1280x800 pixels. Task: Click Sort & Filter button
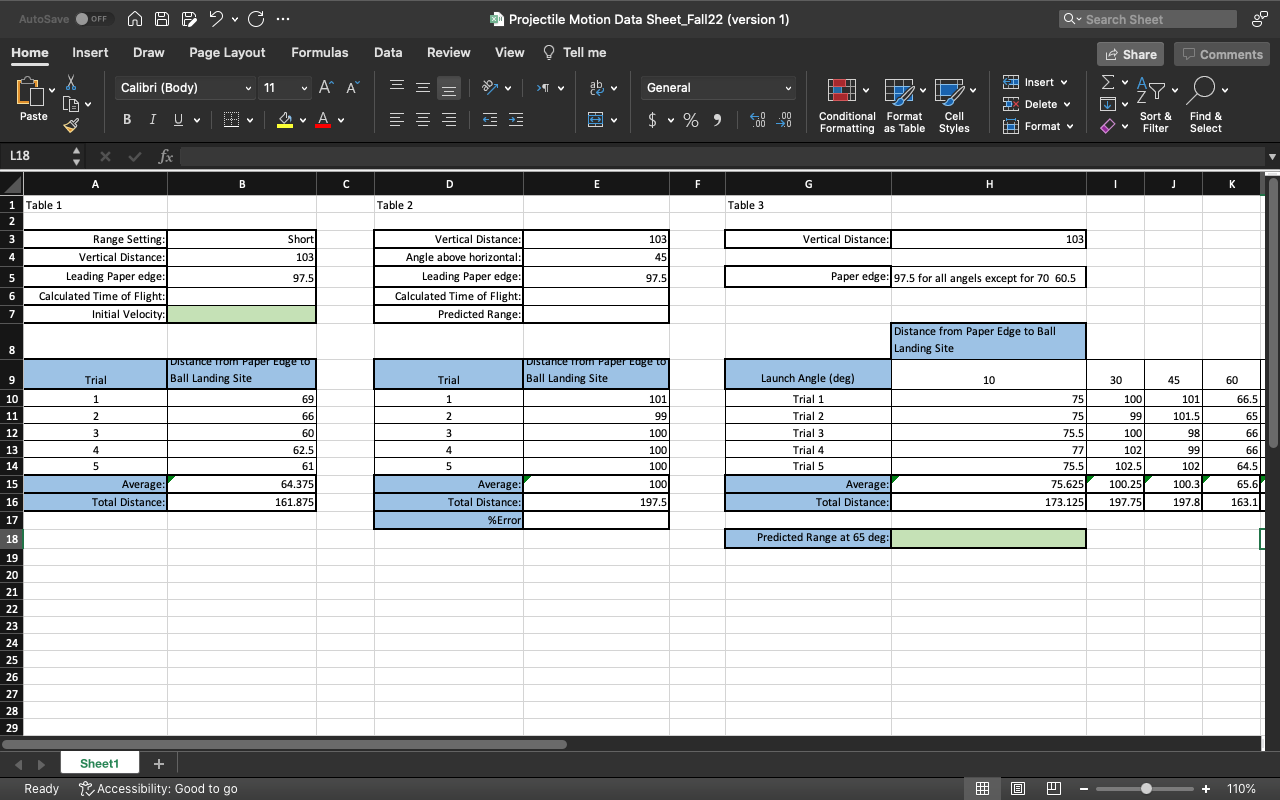click(x=1155, y=106)
